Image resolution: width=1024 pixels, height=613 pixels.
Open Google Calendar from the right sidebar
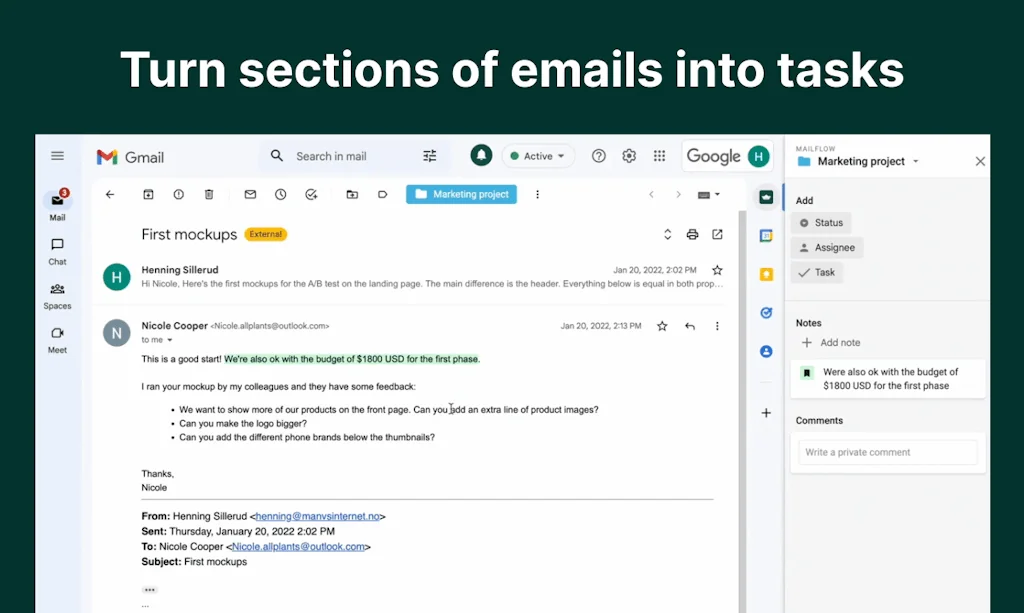pyautogui.click(x=766, y=233)
